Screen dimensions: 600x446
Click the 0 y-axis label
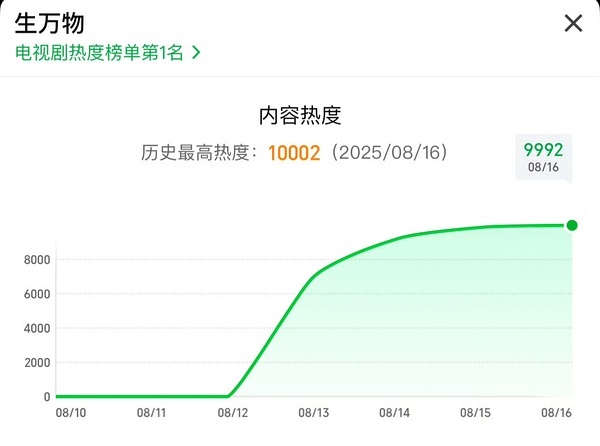(x=47, y=397)
